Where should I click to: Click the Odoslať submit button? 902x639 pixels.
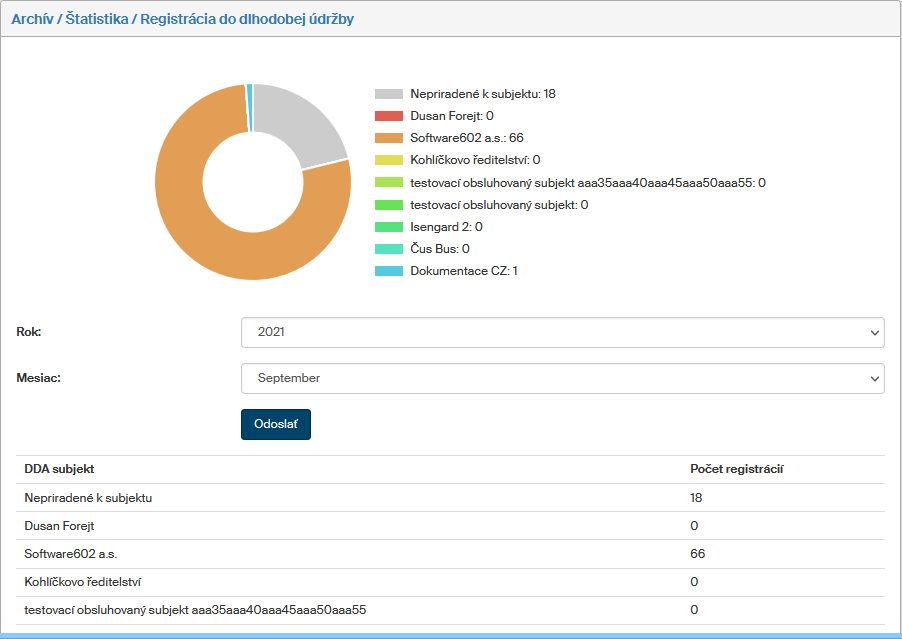[276, 424]
